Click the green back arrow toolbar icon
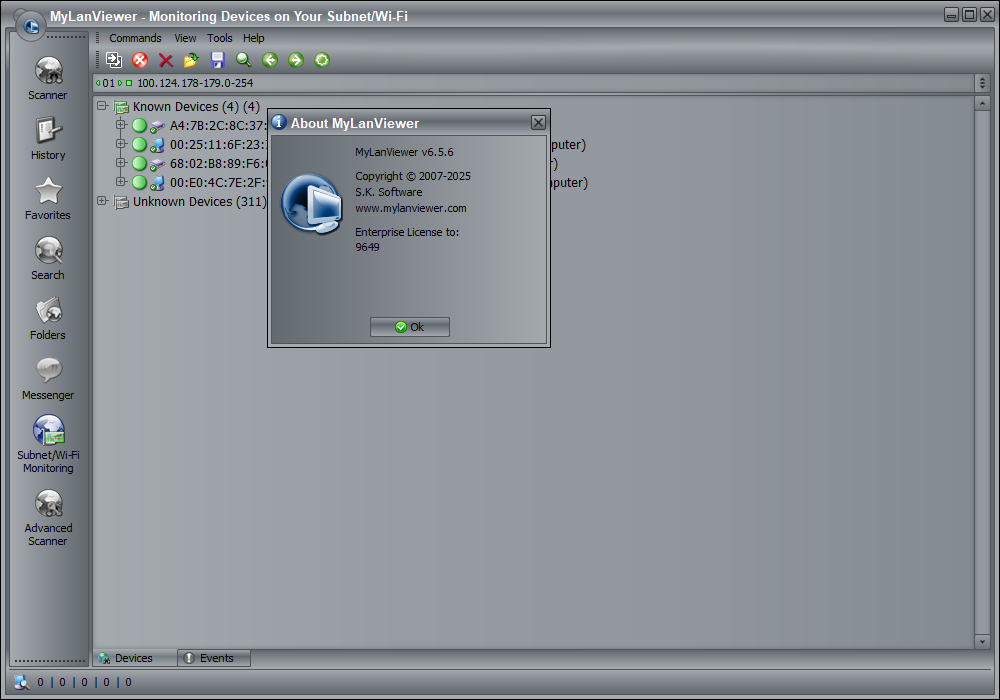The height and width of the screenshot is (700, 1000). (270, 60)
